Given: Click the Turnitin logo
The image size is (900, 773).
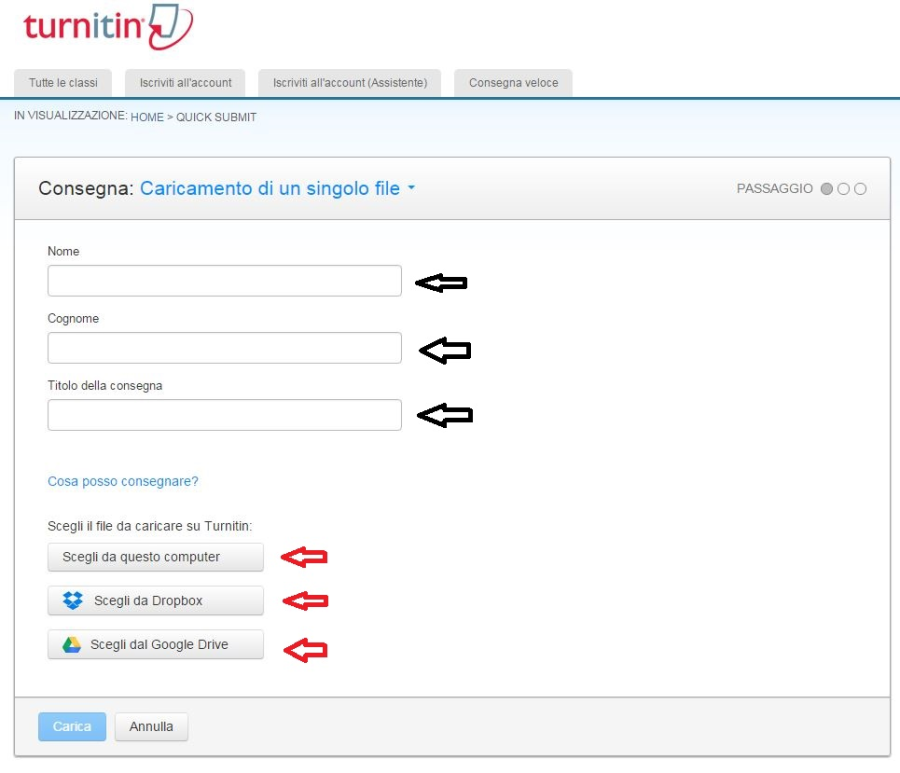Looking at the screenshot, I should (x=108, y=26).
